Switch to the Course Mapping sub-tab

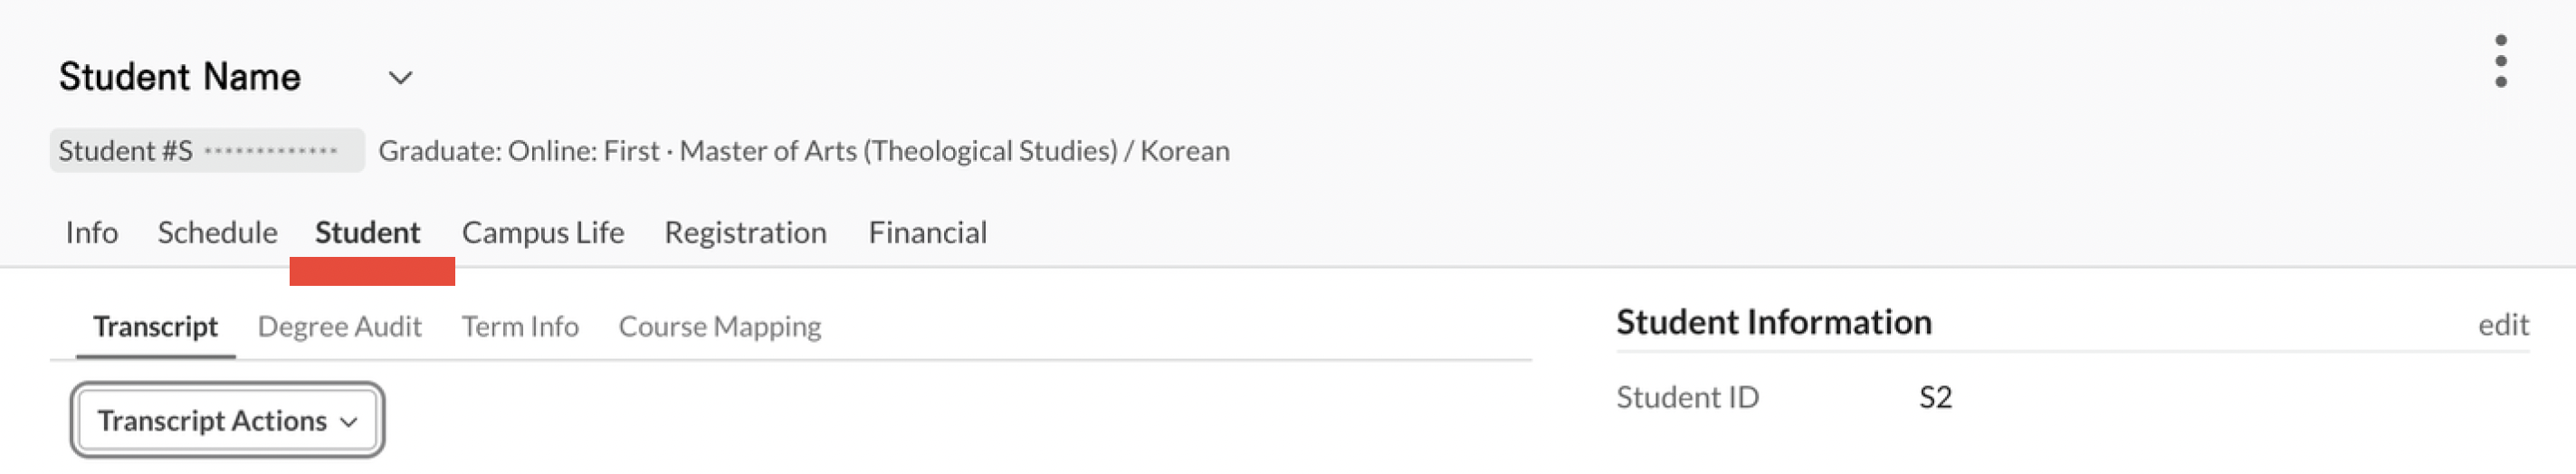tap(719, 327)
